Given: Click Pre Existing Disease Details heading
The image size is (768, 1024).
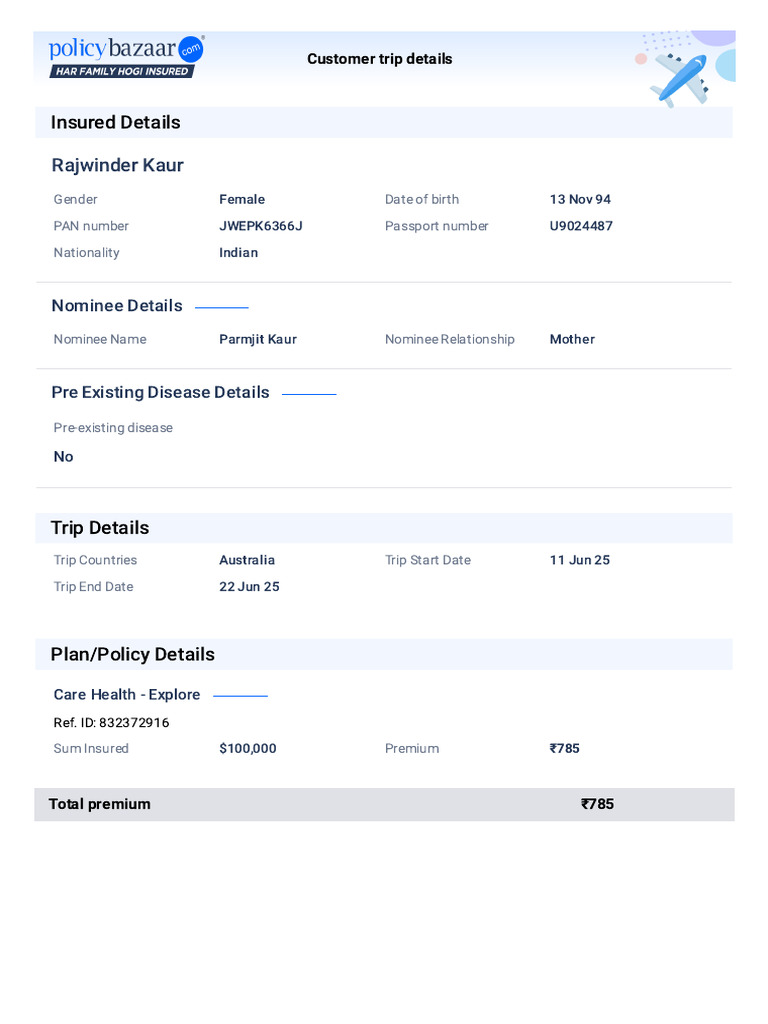Looking at the screenshot, I should 160,392.
